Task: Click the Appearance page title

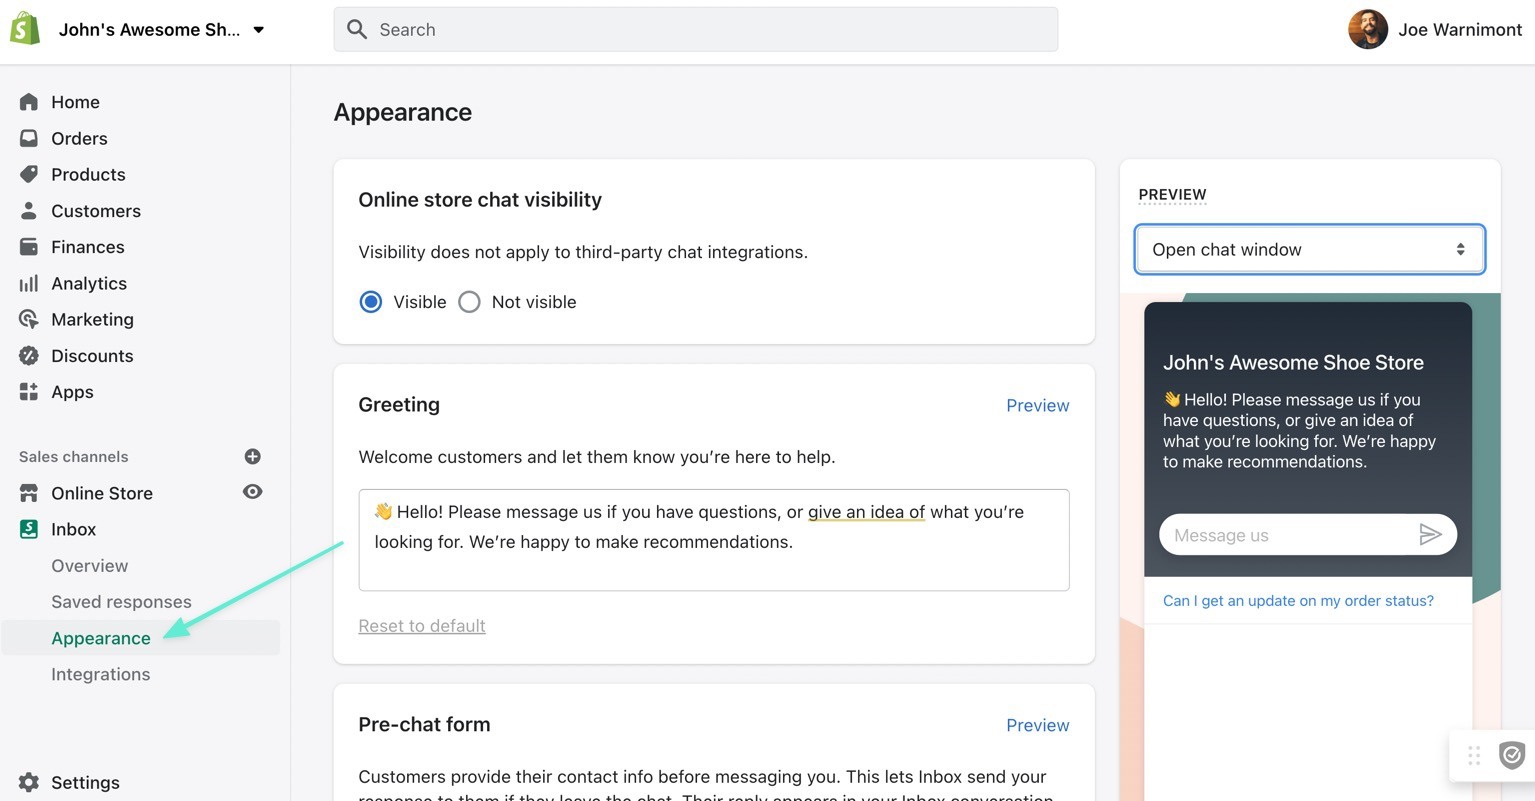Action: (x=403, y=112)
